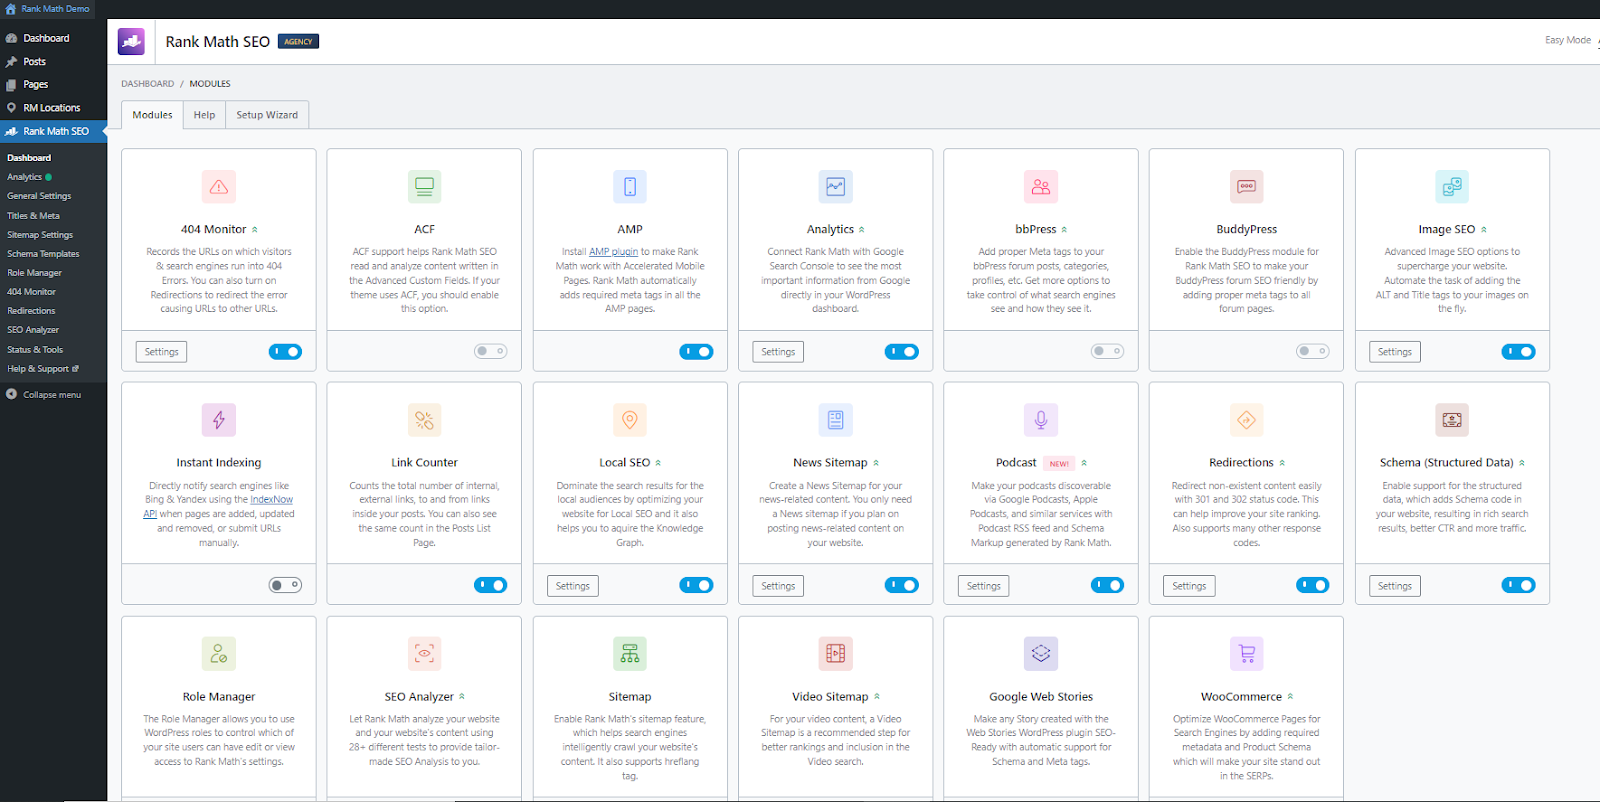Switch to Easy Mode
The height and width of the screenshot is (802, 1600).
point(1568,40)
